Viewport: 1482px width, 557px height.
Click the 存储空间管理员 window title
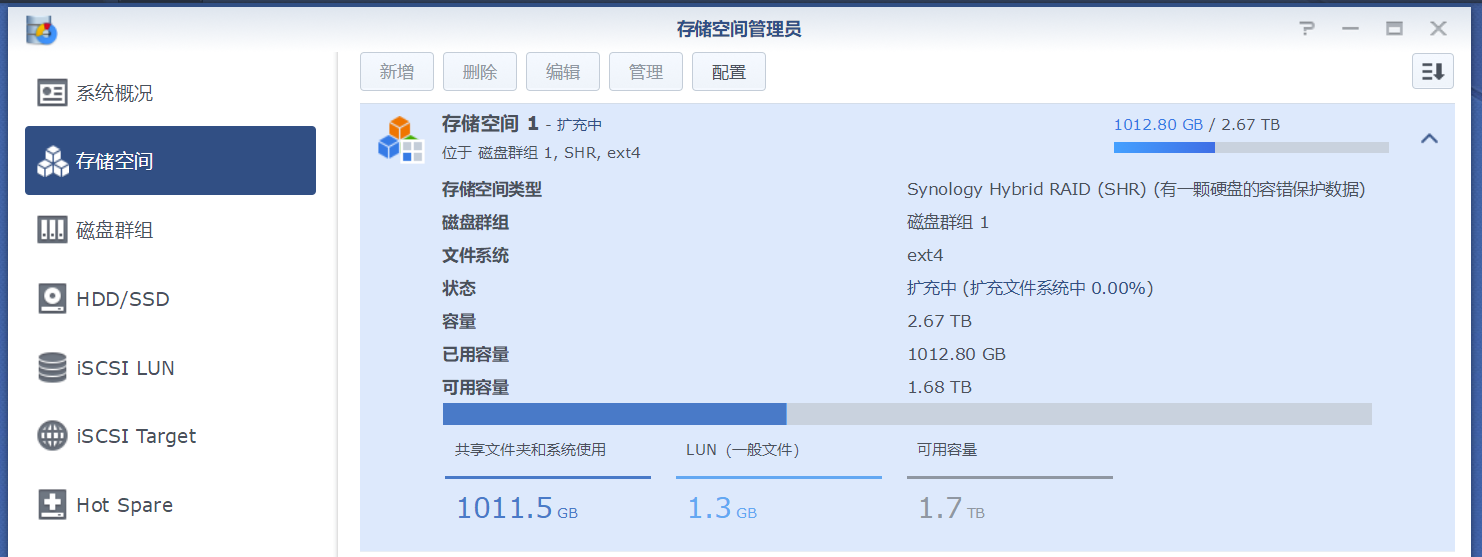click(739, 29)
